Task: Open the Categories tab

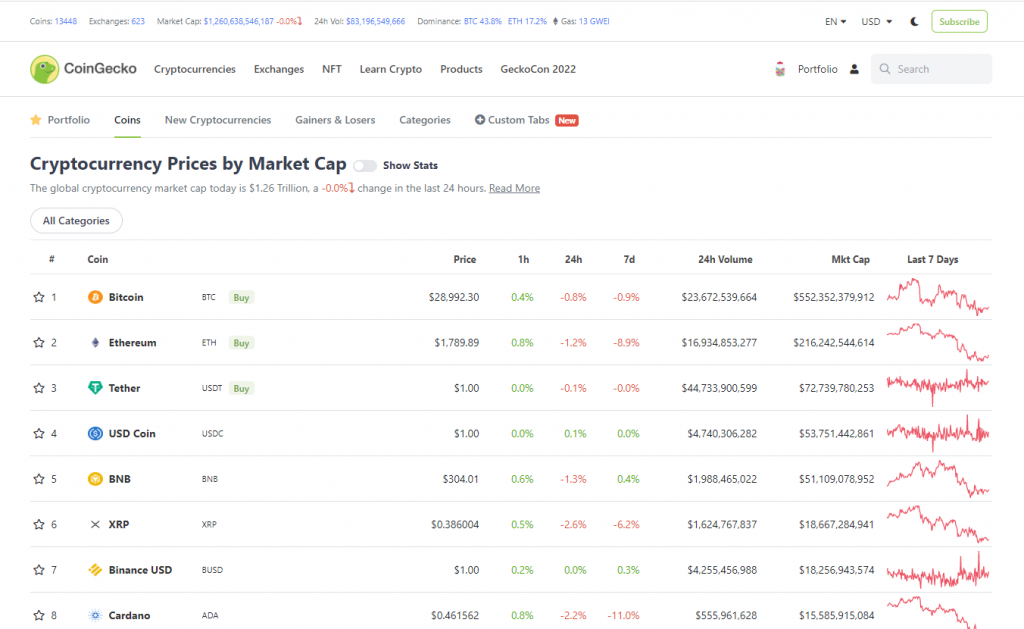Action: click(x=425, y=120)
